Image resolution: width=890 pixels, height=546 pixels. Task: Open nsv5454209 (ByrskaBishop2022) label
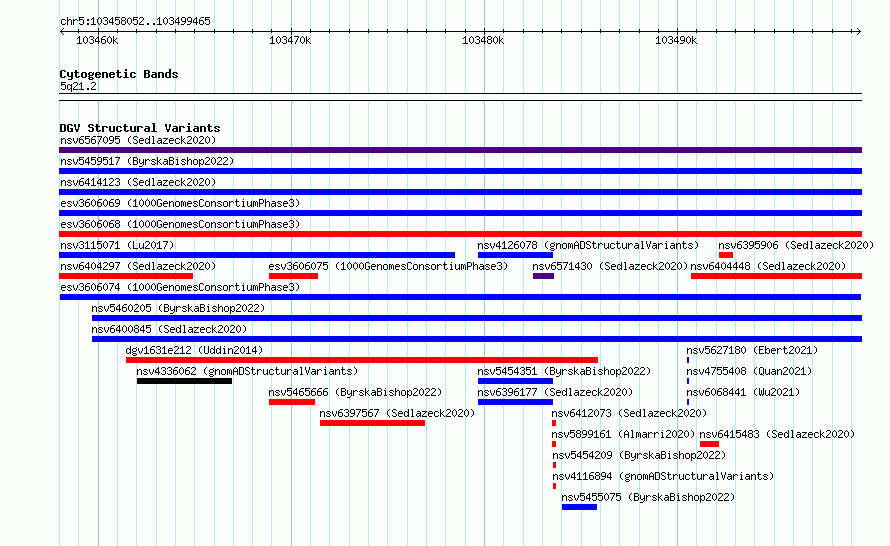(x=639, y=455)
